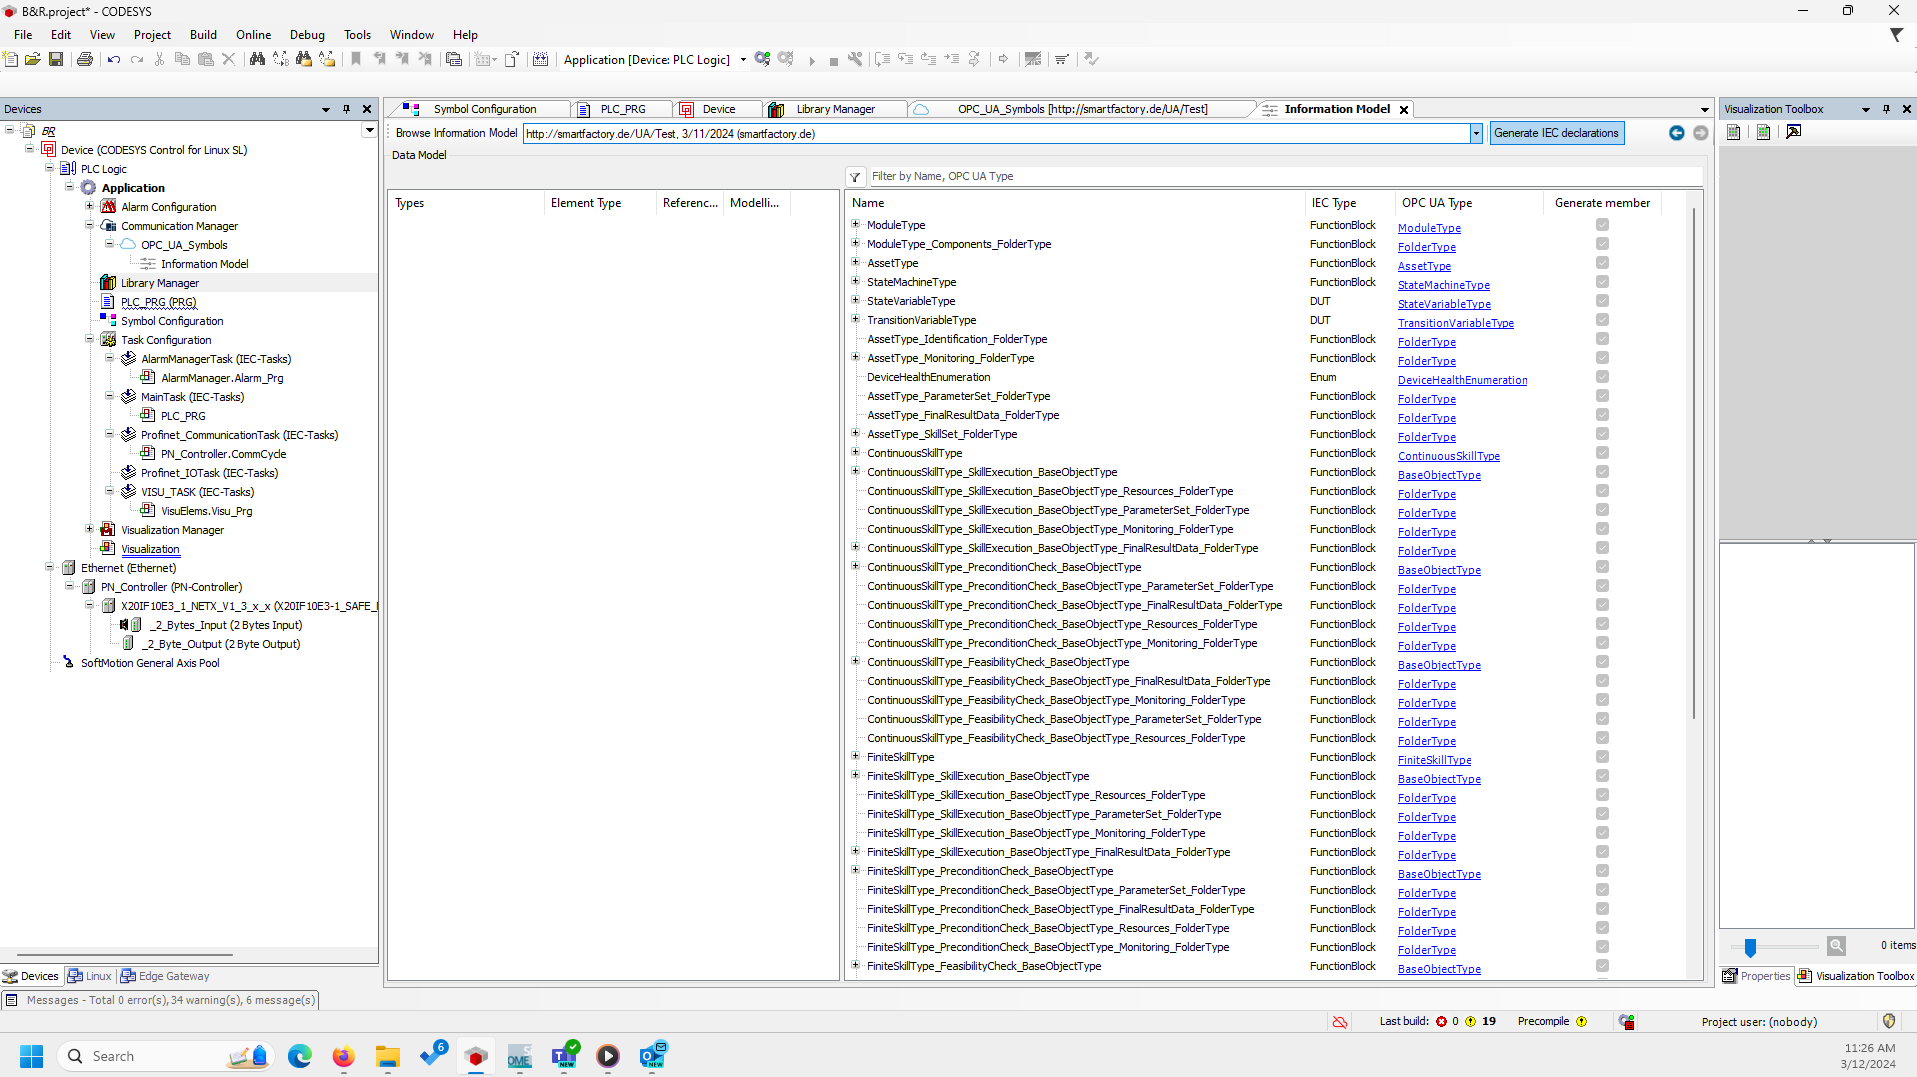Expand the ContinuousSkillType row
Viewport: 1917px width, 1077px height.
click(856, 453)
